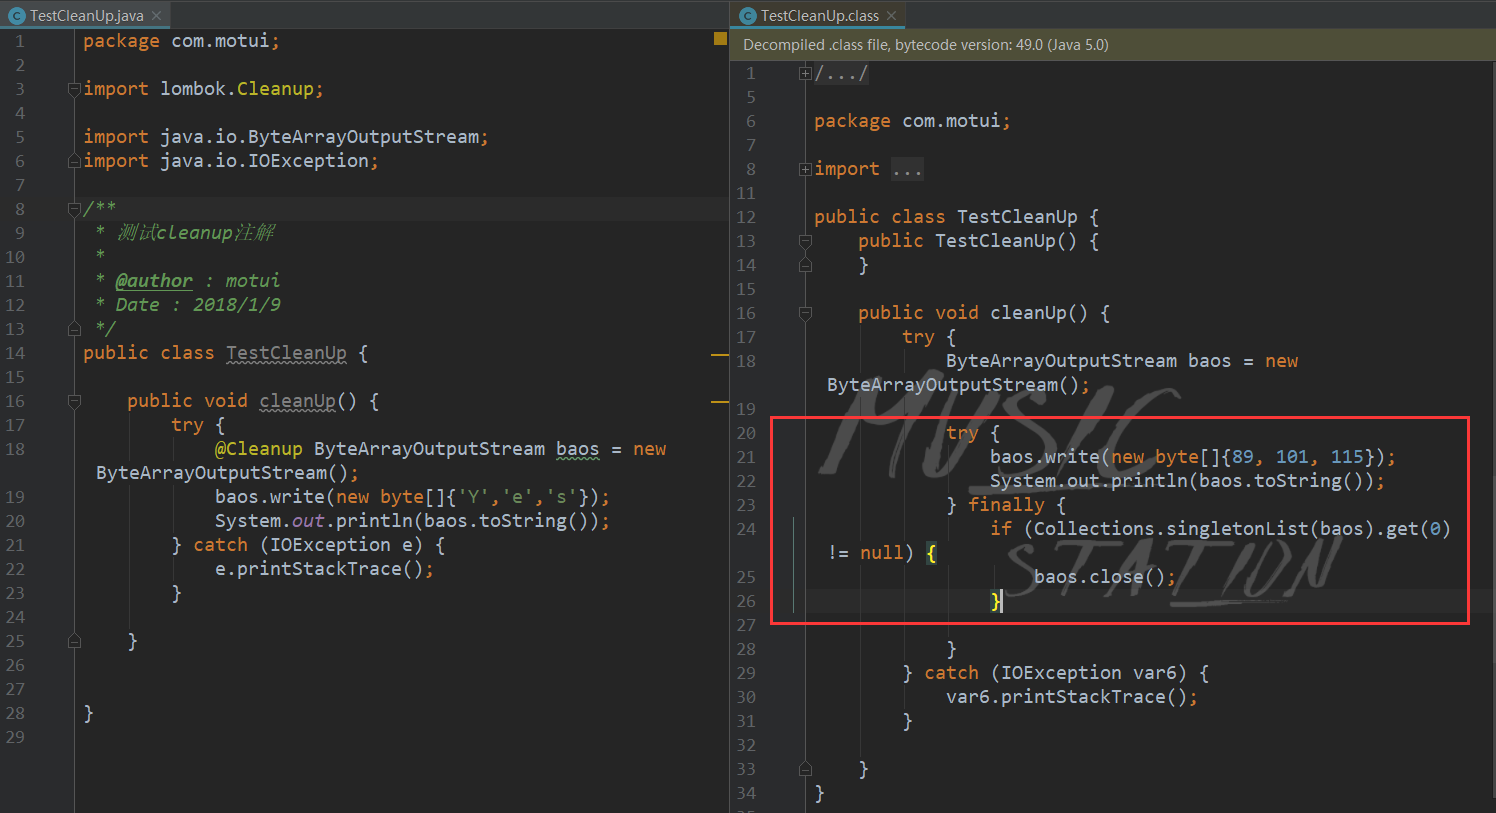This screenshot has width=1496, height=813.
Task: Collapse the Javadoc comment starting with '/**'
Action: 74,209
